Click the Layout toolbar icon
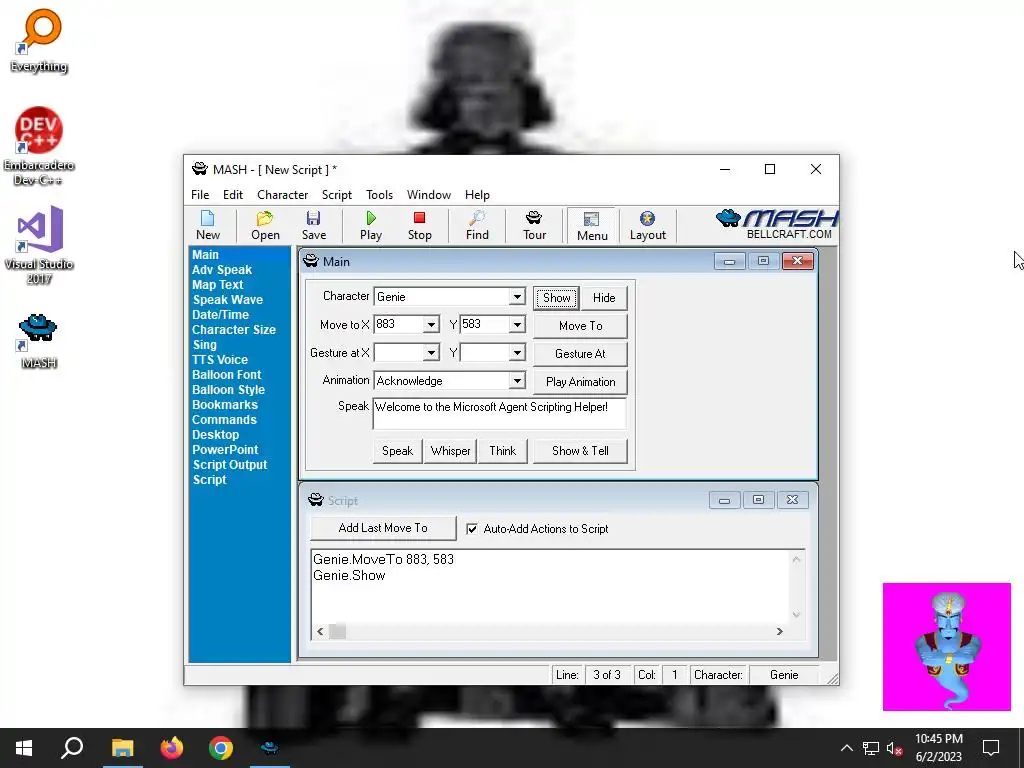The image size is (1024, 768). click(647, 225)
